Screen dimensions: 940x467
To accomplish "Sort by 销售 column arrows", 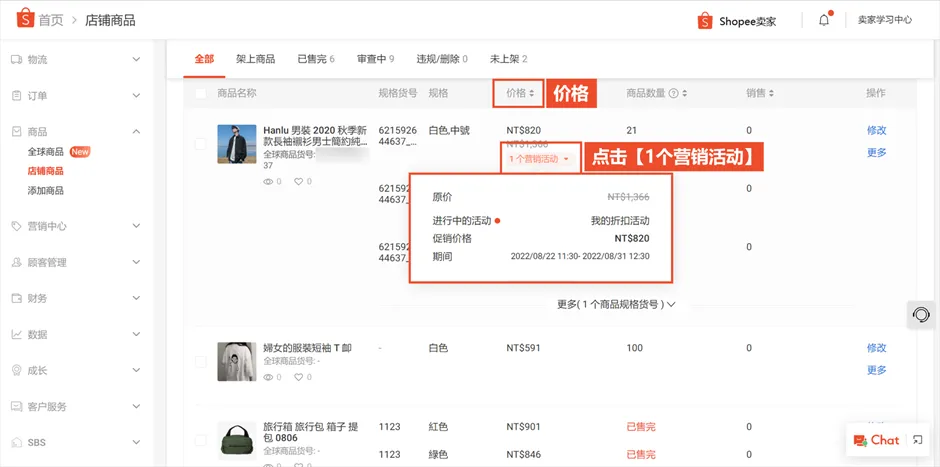I will pyautogui.click(x=771, y=93).
